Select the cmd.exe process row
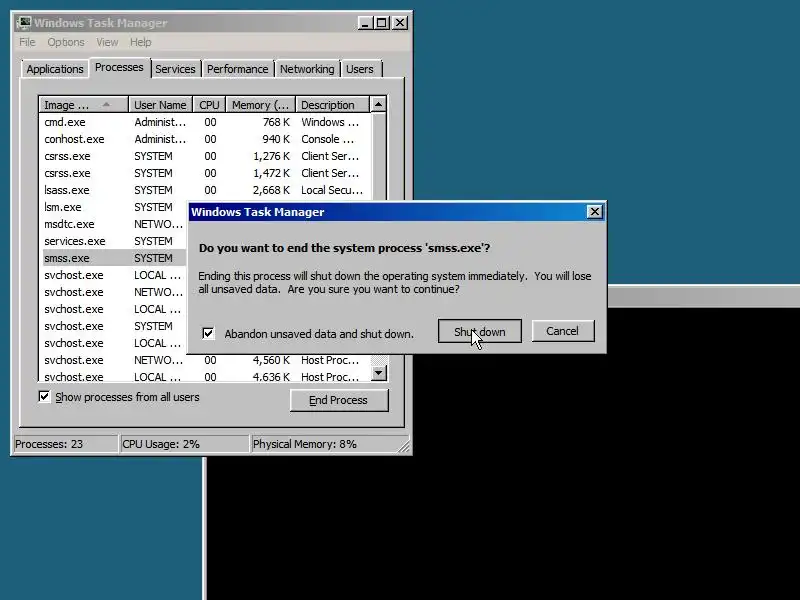800x600 pixels. click(x=205, y=122)
